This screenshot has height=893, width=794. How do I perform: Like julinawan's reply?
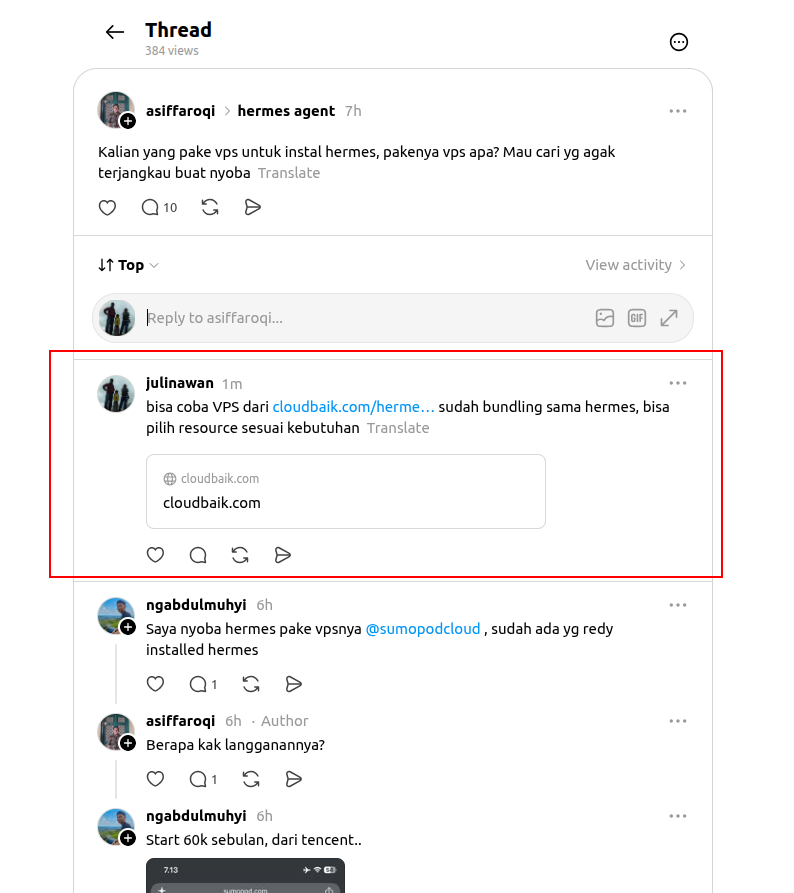[x=155, y=555]
